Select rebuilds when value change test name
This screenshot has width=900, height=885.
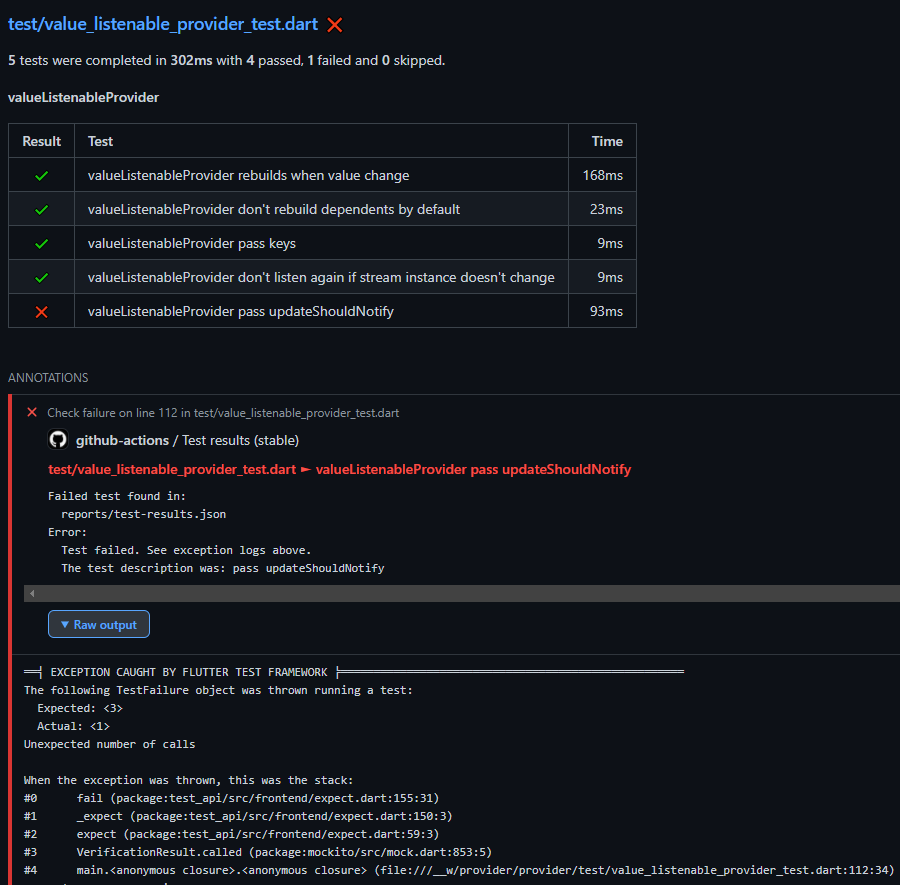[248, 176]
